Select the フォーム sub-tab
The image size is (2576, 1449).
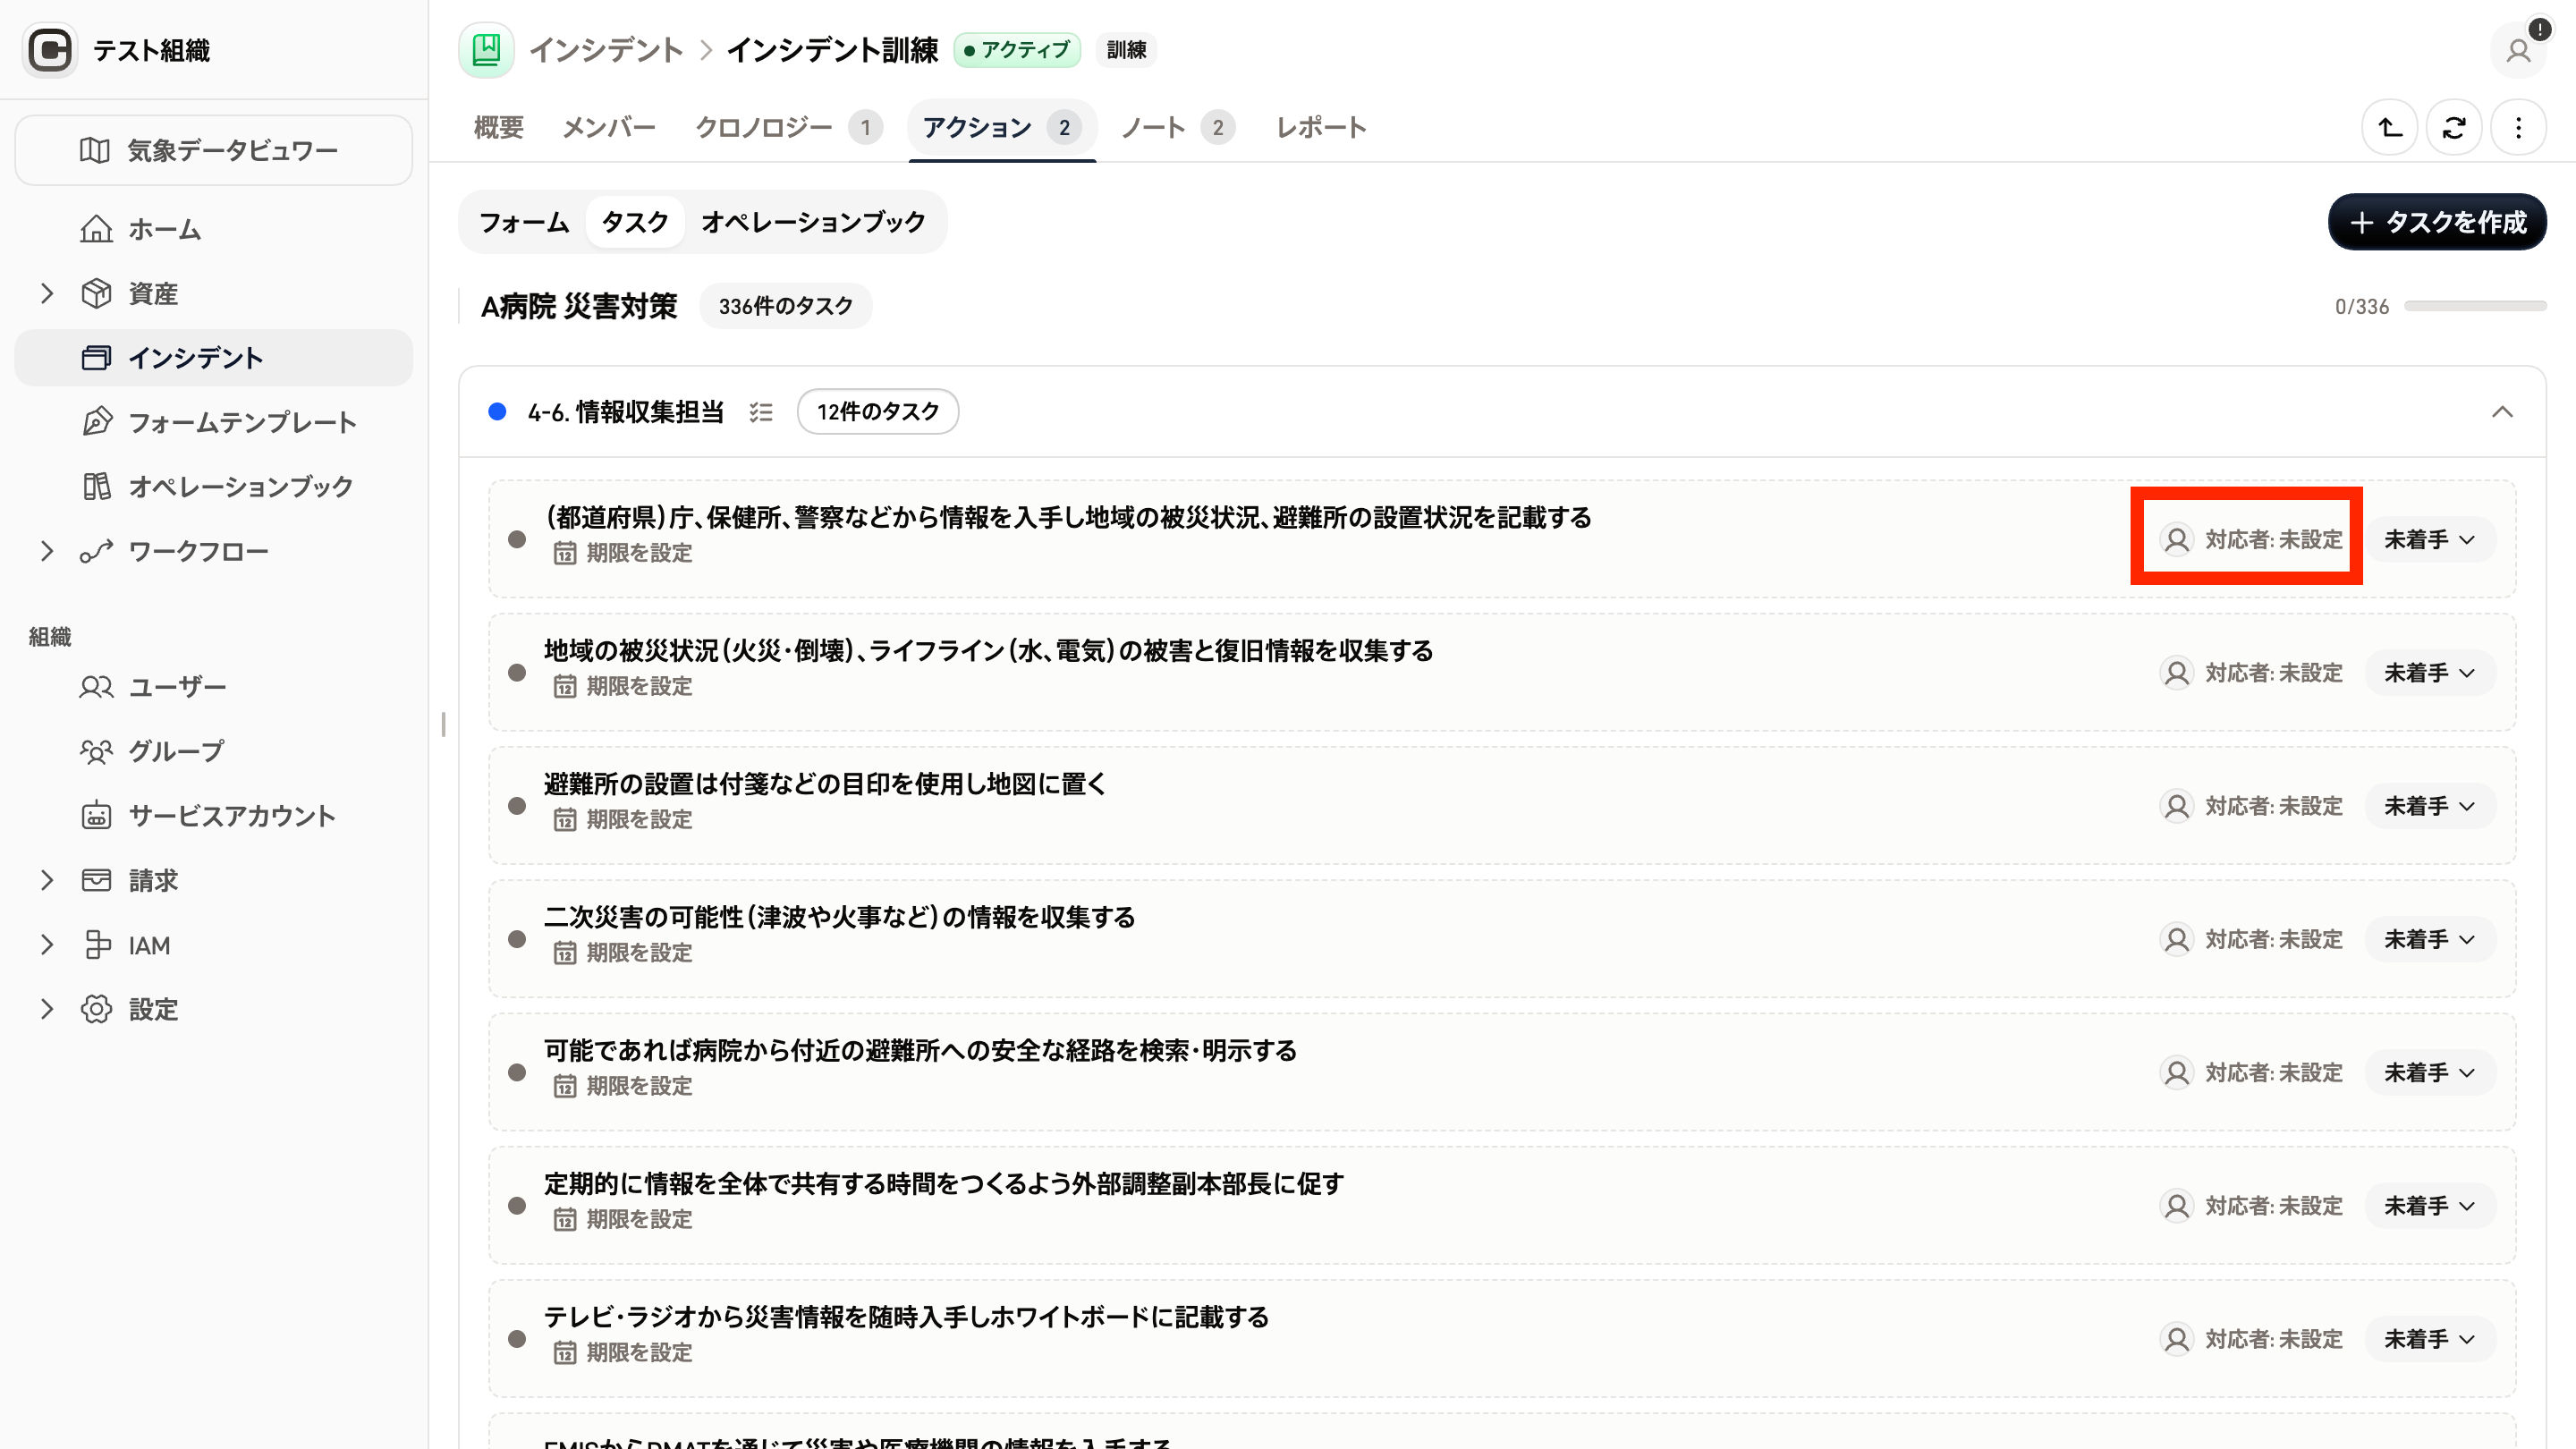(x=524, y=222)
